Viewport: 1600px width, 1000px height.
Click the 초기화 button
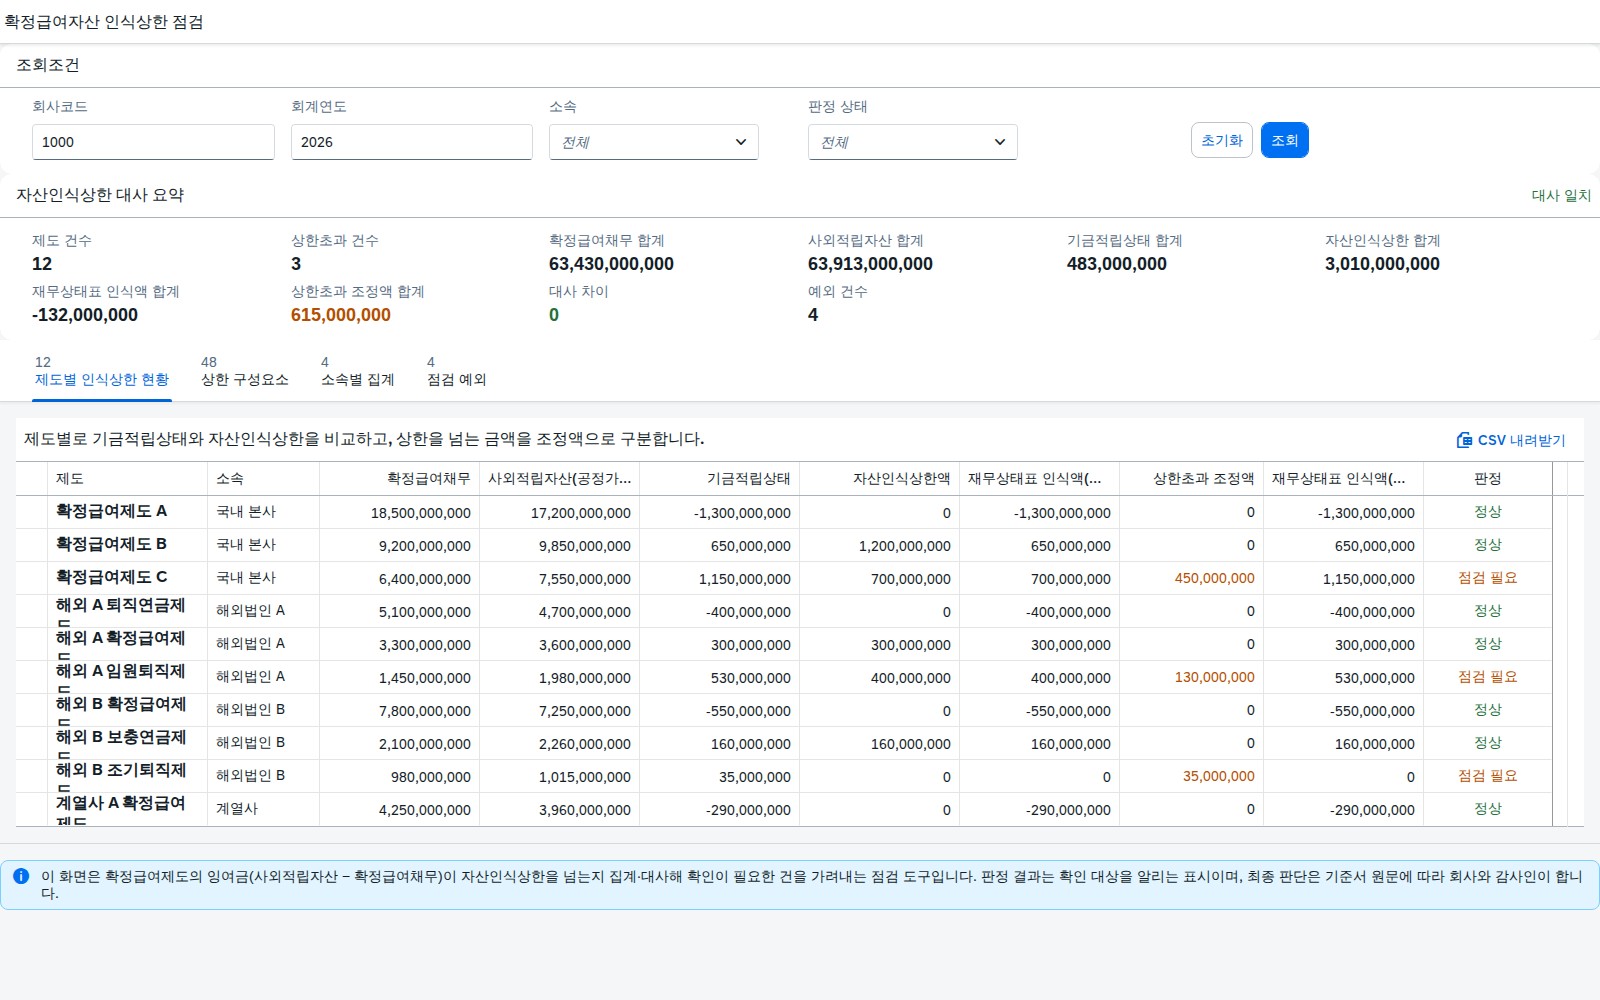tap(1222, 140)
